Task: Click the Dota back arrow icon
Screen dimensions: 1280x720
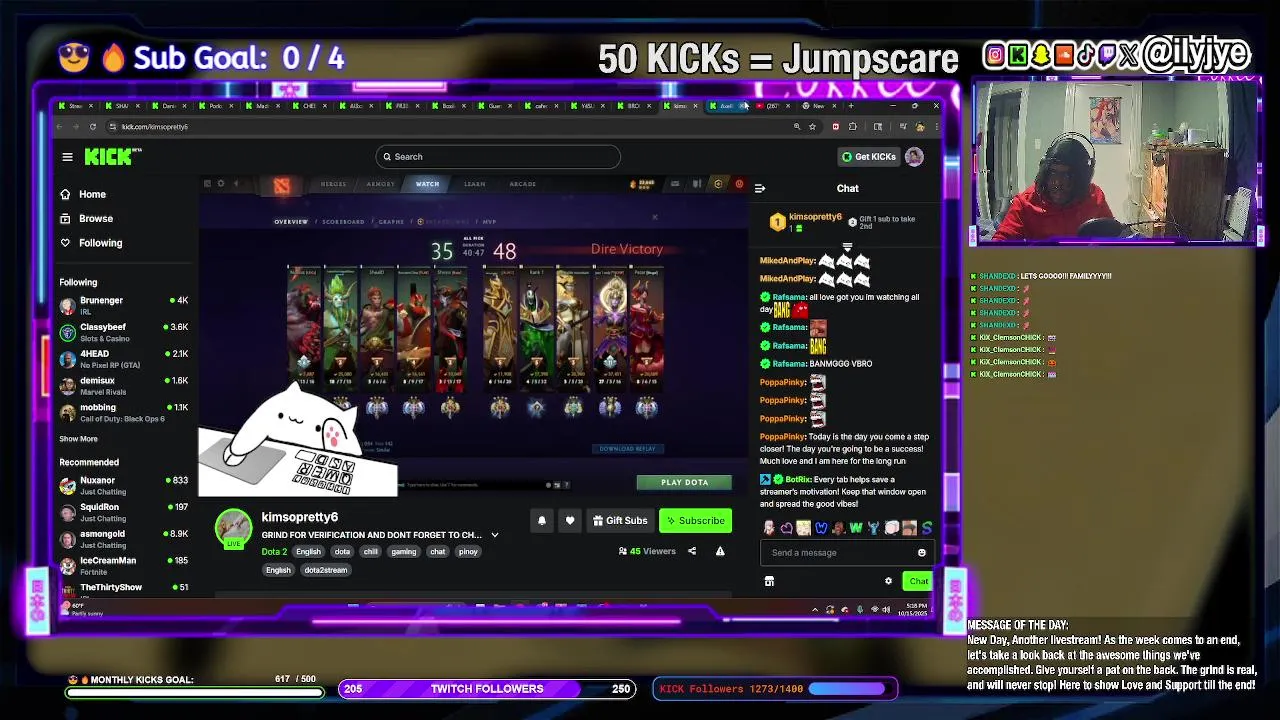Action: pos(236,184)
